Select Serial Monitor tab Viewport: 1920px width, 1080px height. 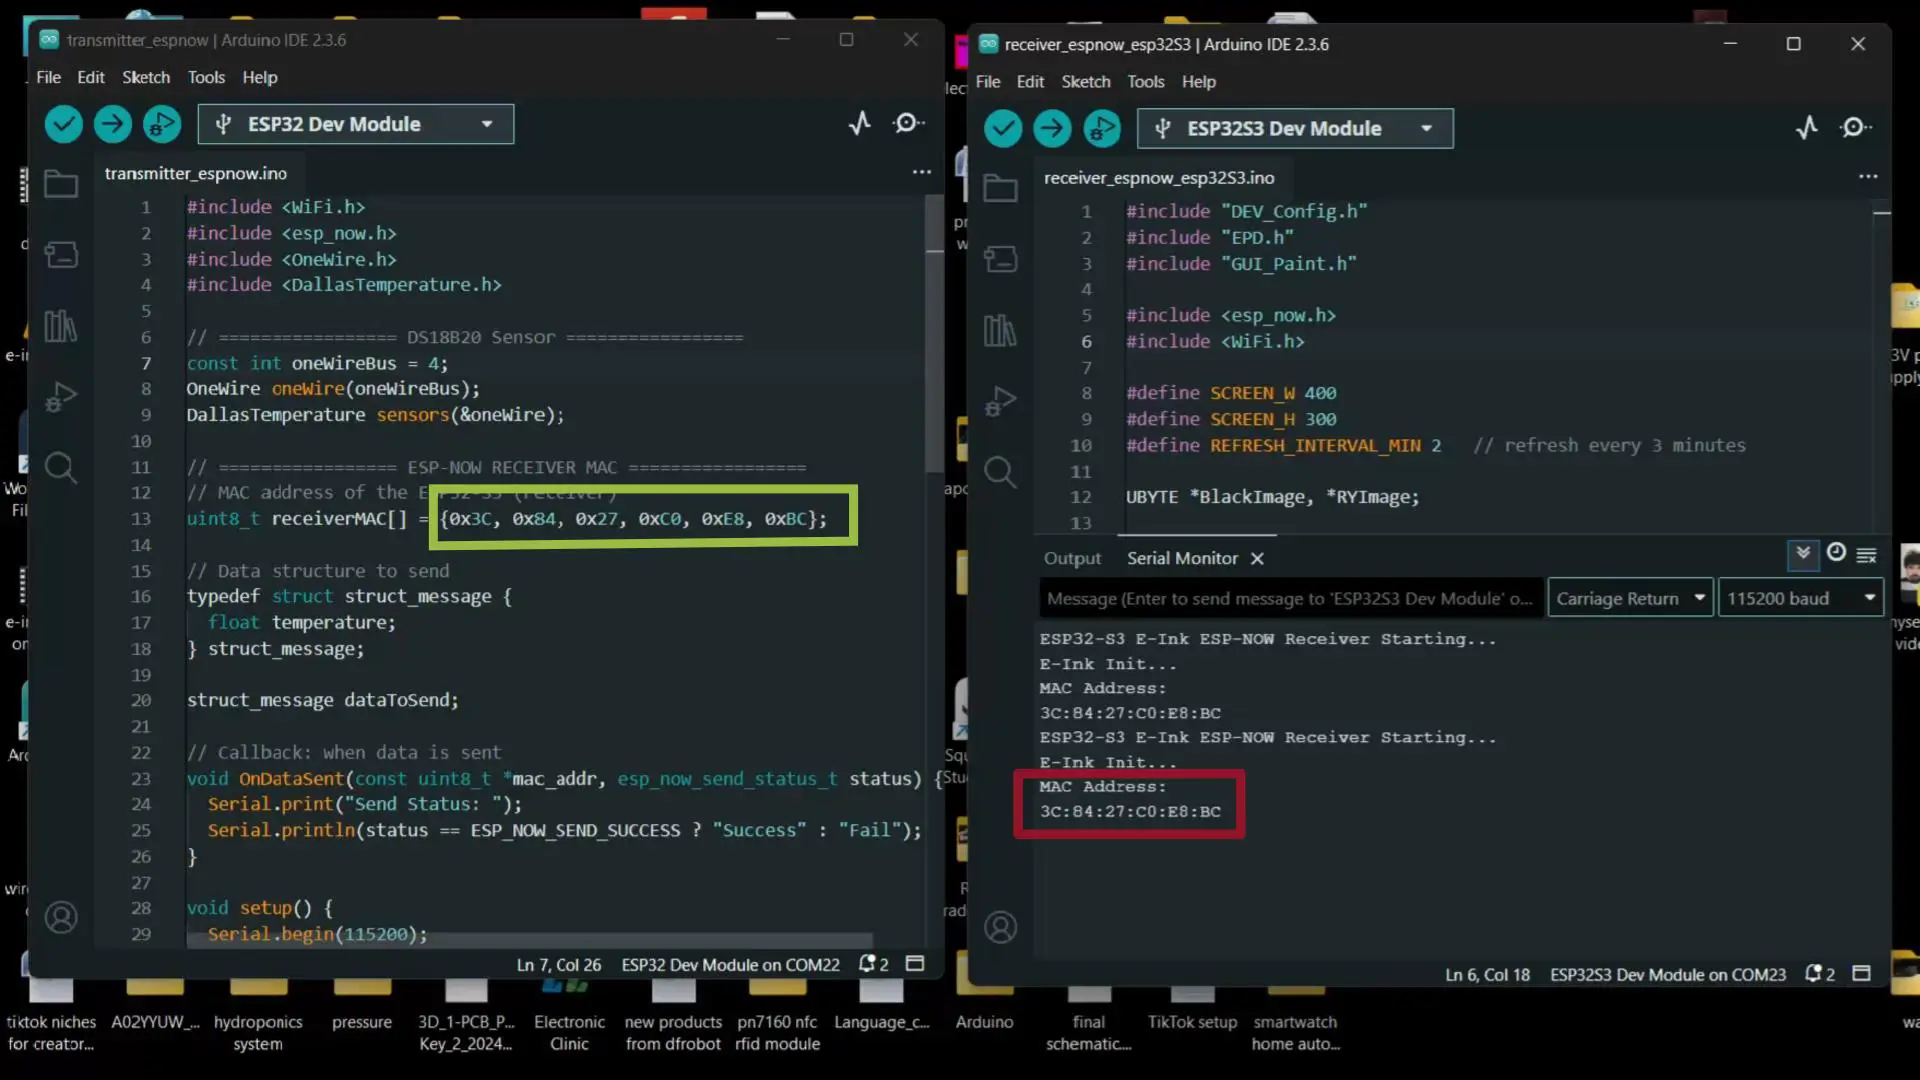point(1182,558)
